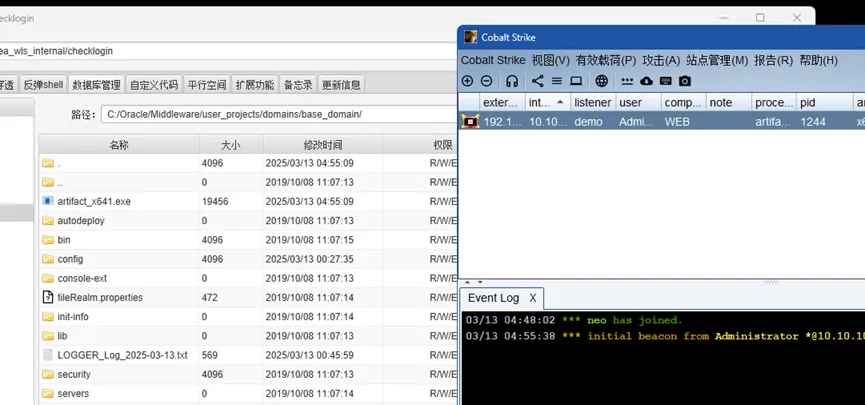Click the globe web icon in toolbar
Image resolution: width=865 pixels, height=405 pixels.
(x=601, y=81)
